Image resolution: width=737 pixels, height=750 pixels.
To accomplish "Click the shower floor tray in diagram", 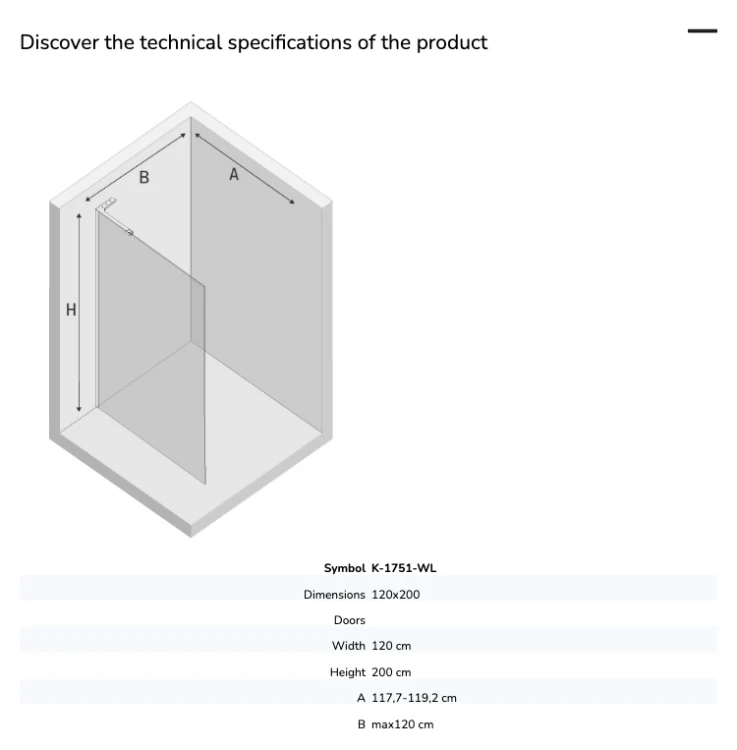I will coord(191,421).
